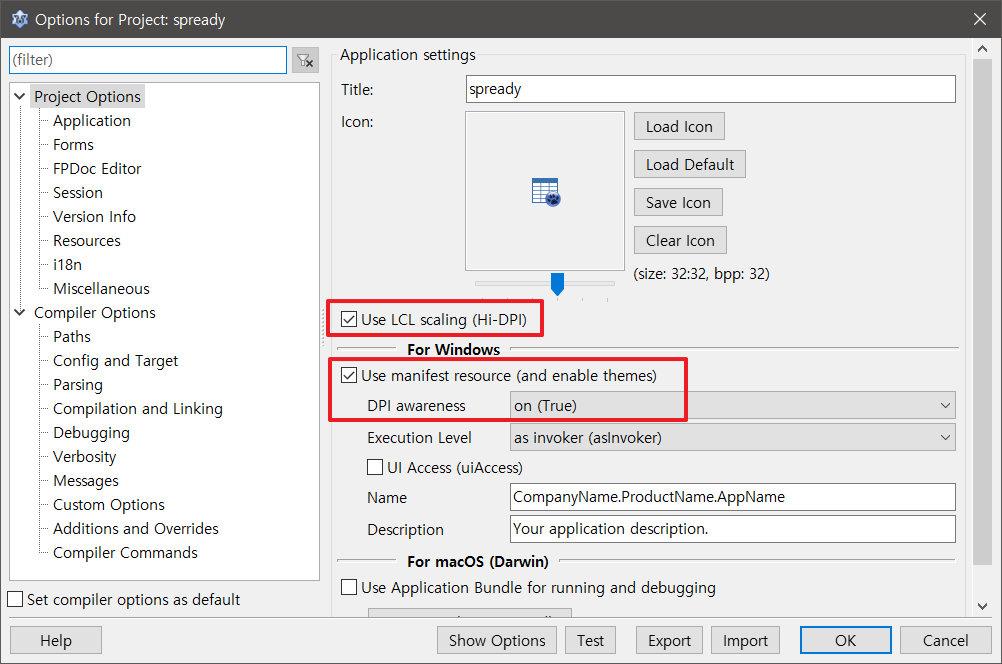The width and height of the screenshot is (1002, 664).
Task: Enable UI Access (uiAccess) checkbox
Action: (375, 467)
